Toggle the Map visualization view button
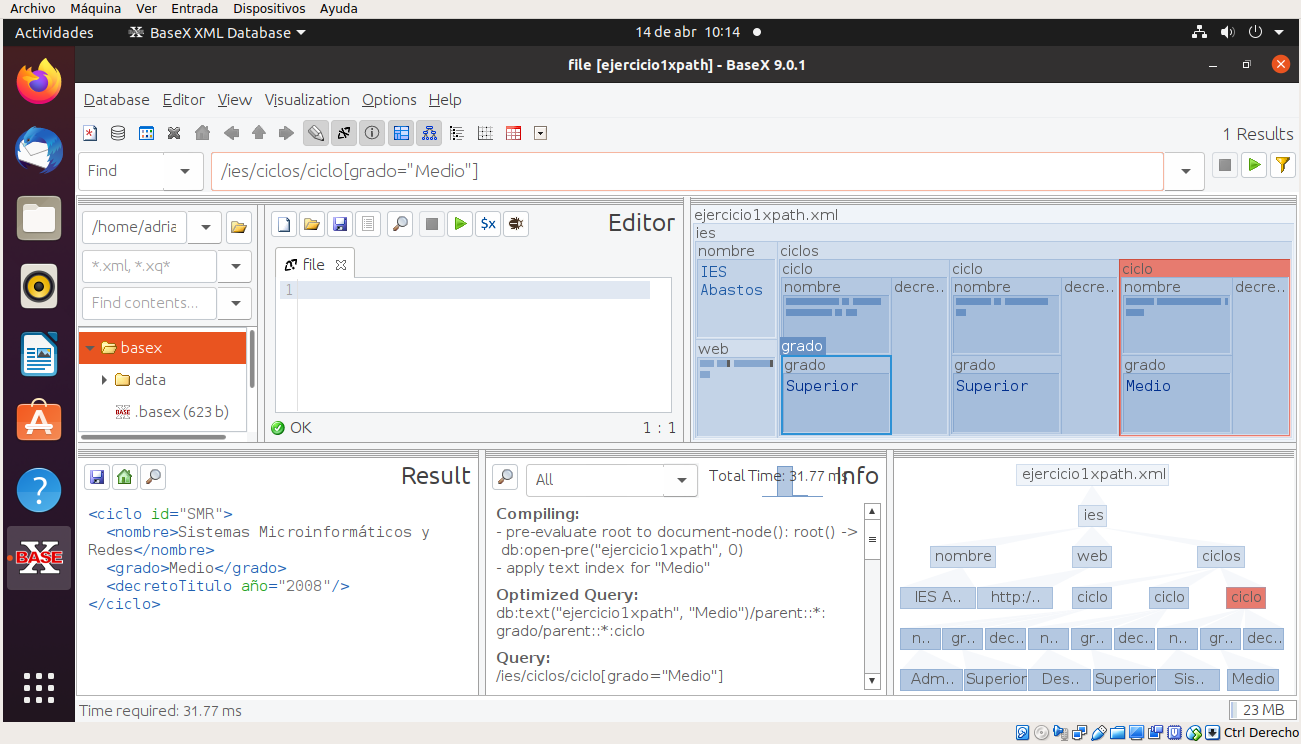 click(401, 133)
